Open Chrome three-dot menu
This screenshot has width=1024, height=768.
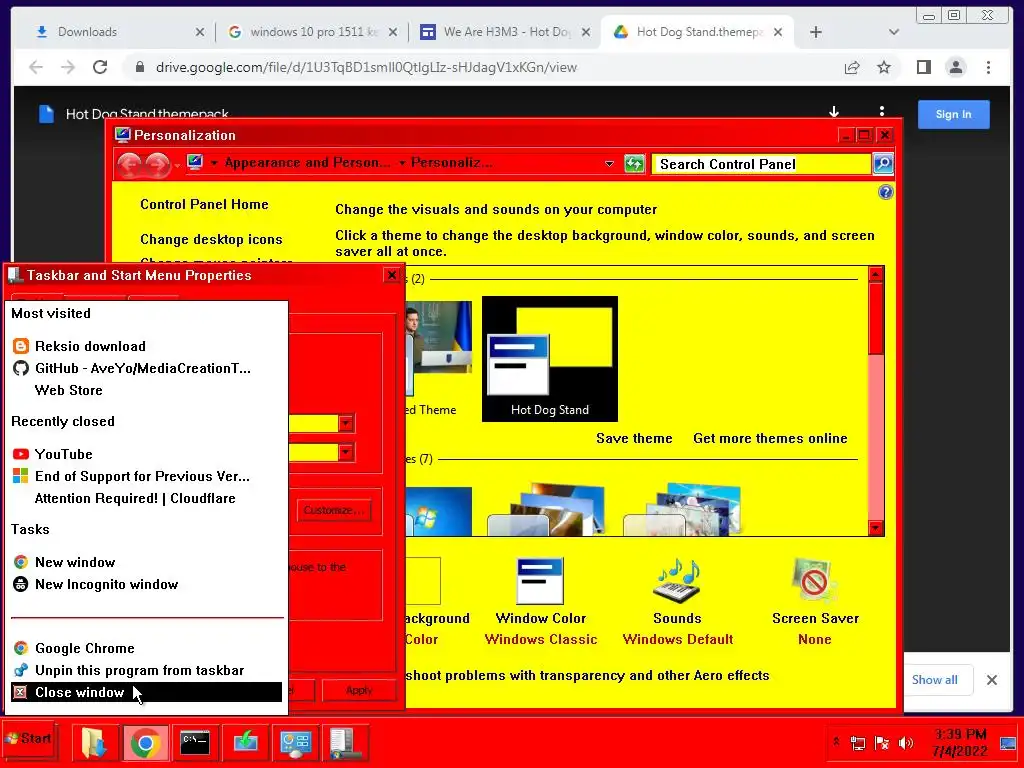coord(988,67)
